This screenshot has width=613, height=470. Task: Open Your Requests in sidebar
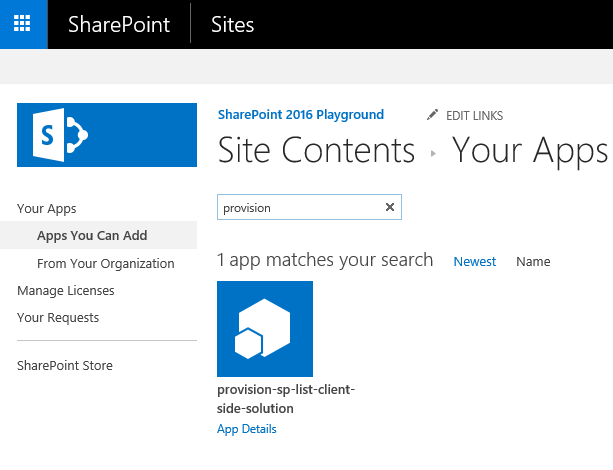pos(58,318)
